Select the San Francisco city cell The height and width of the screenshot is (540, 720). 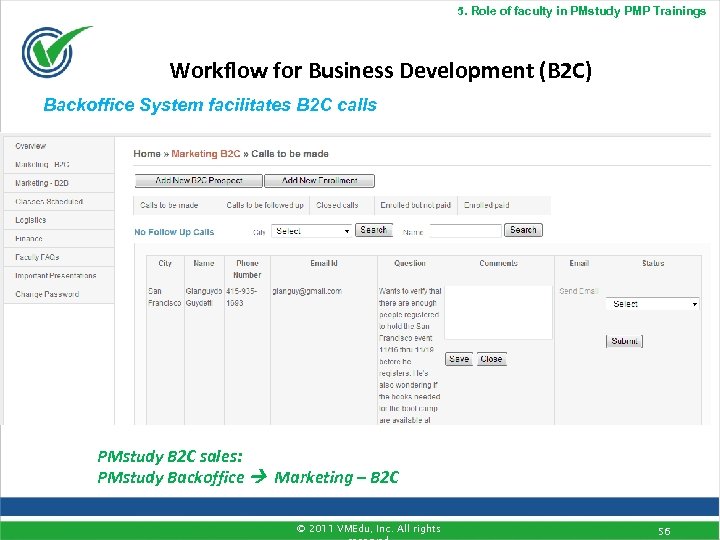[x=164, y=297]
